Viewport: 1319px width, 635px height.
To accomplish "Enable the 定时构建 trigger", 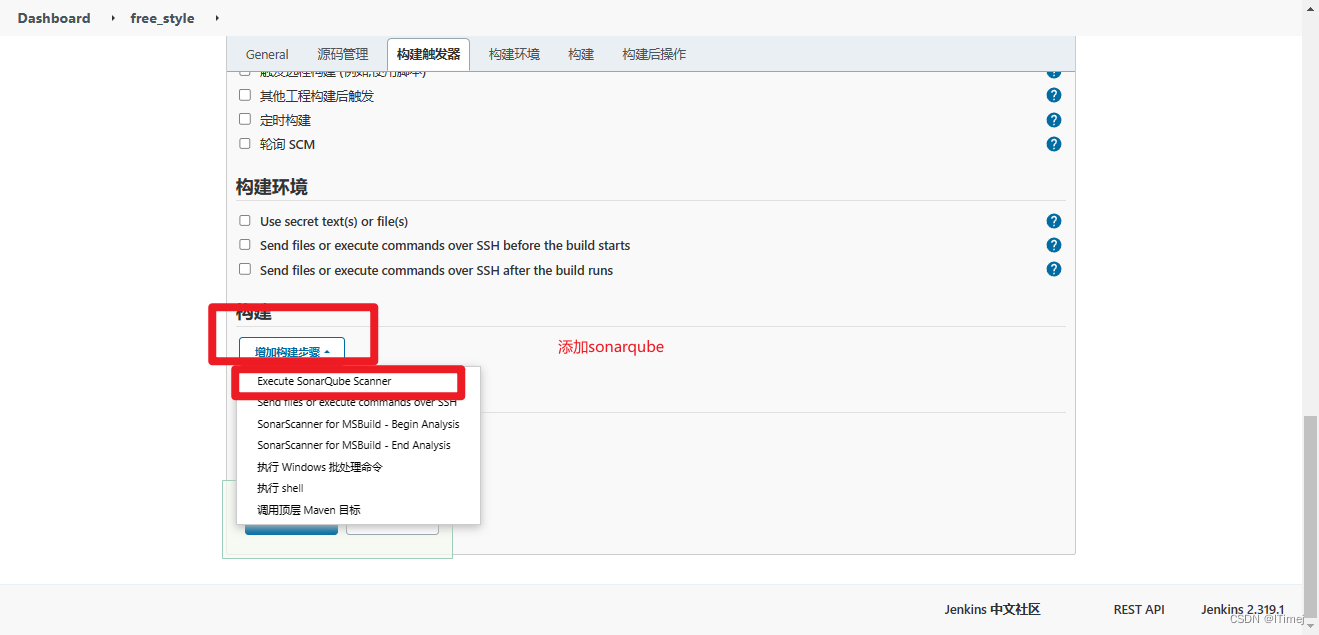I will 245,119.
